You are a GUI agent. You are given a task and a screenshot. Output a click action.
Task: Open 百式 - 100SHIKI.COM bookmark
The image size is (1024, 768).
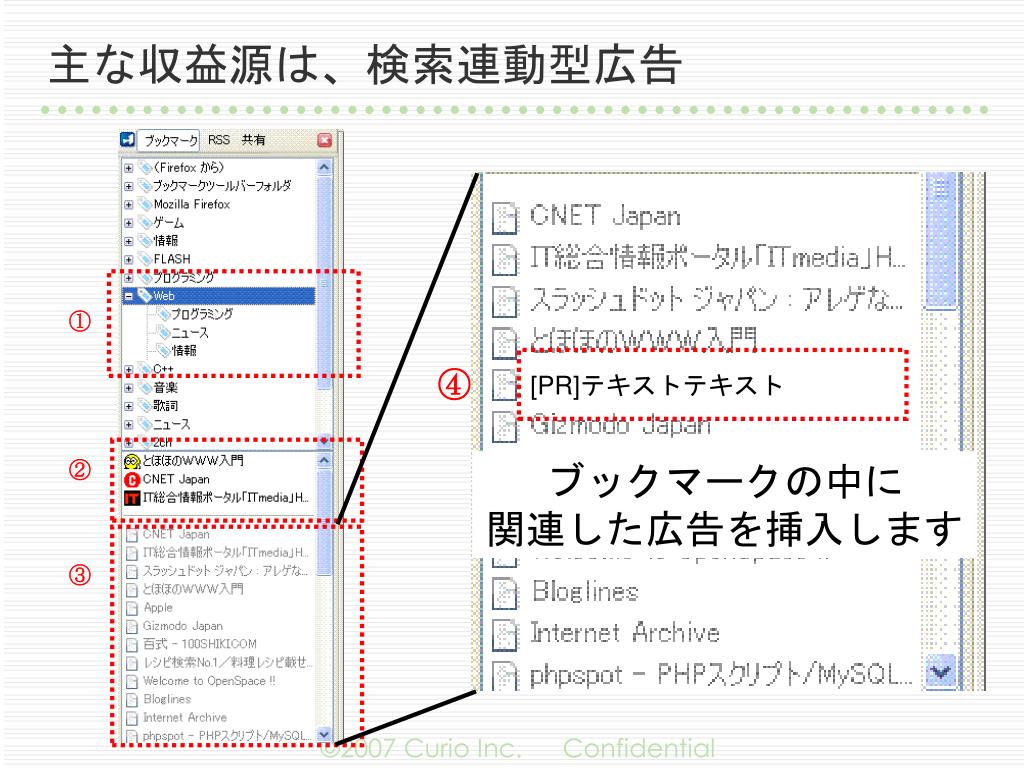200,644
